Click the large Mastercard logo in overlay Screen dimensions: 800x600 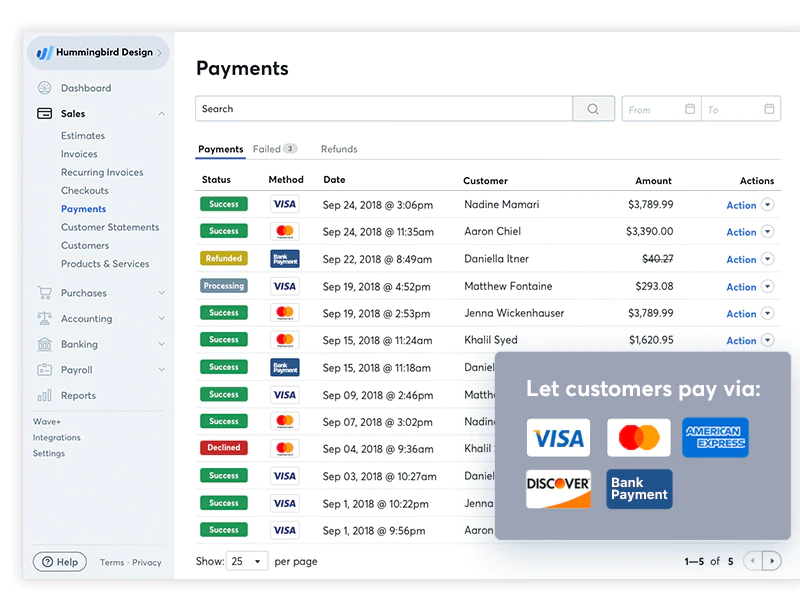(x=639, y=438)
